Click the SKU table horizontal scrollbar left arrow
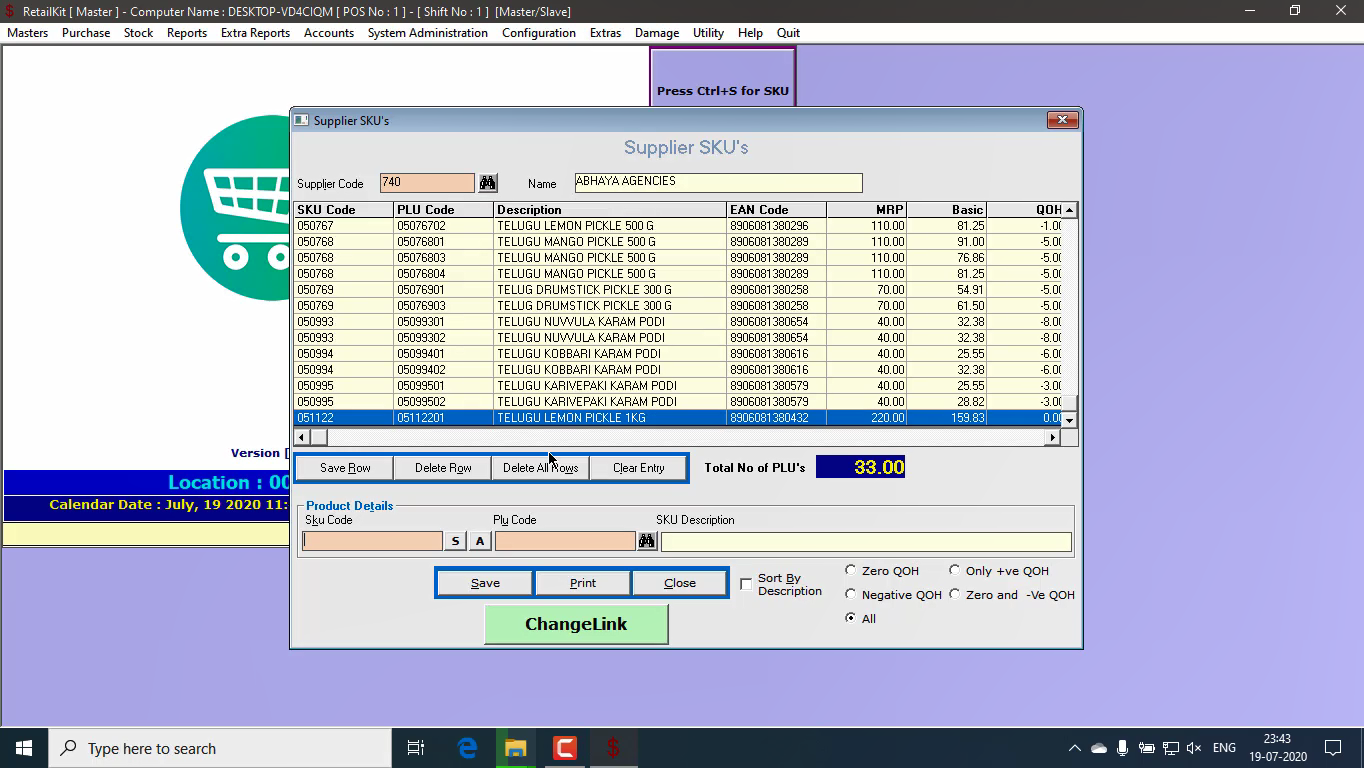 (x=302, y=437)
